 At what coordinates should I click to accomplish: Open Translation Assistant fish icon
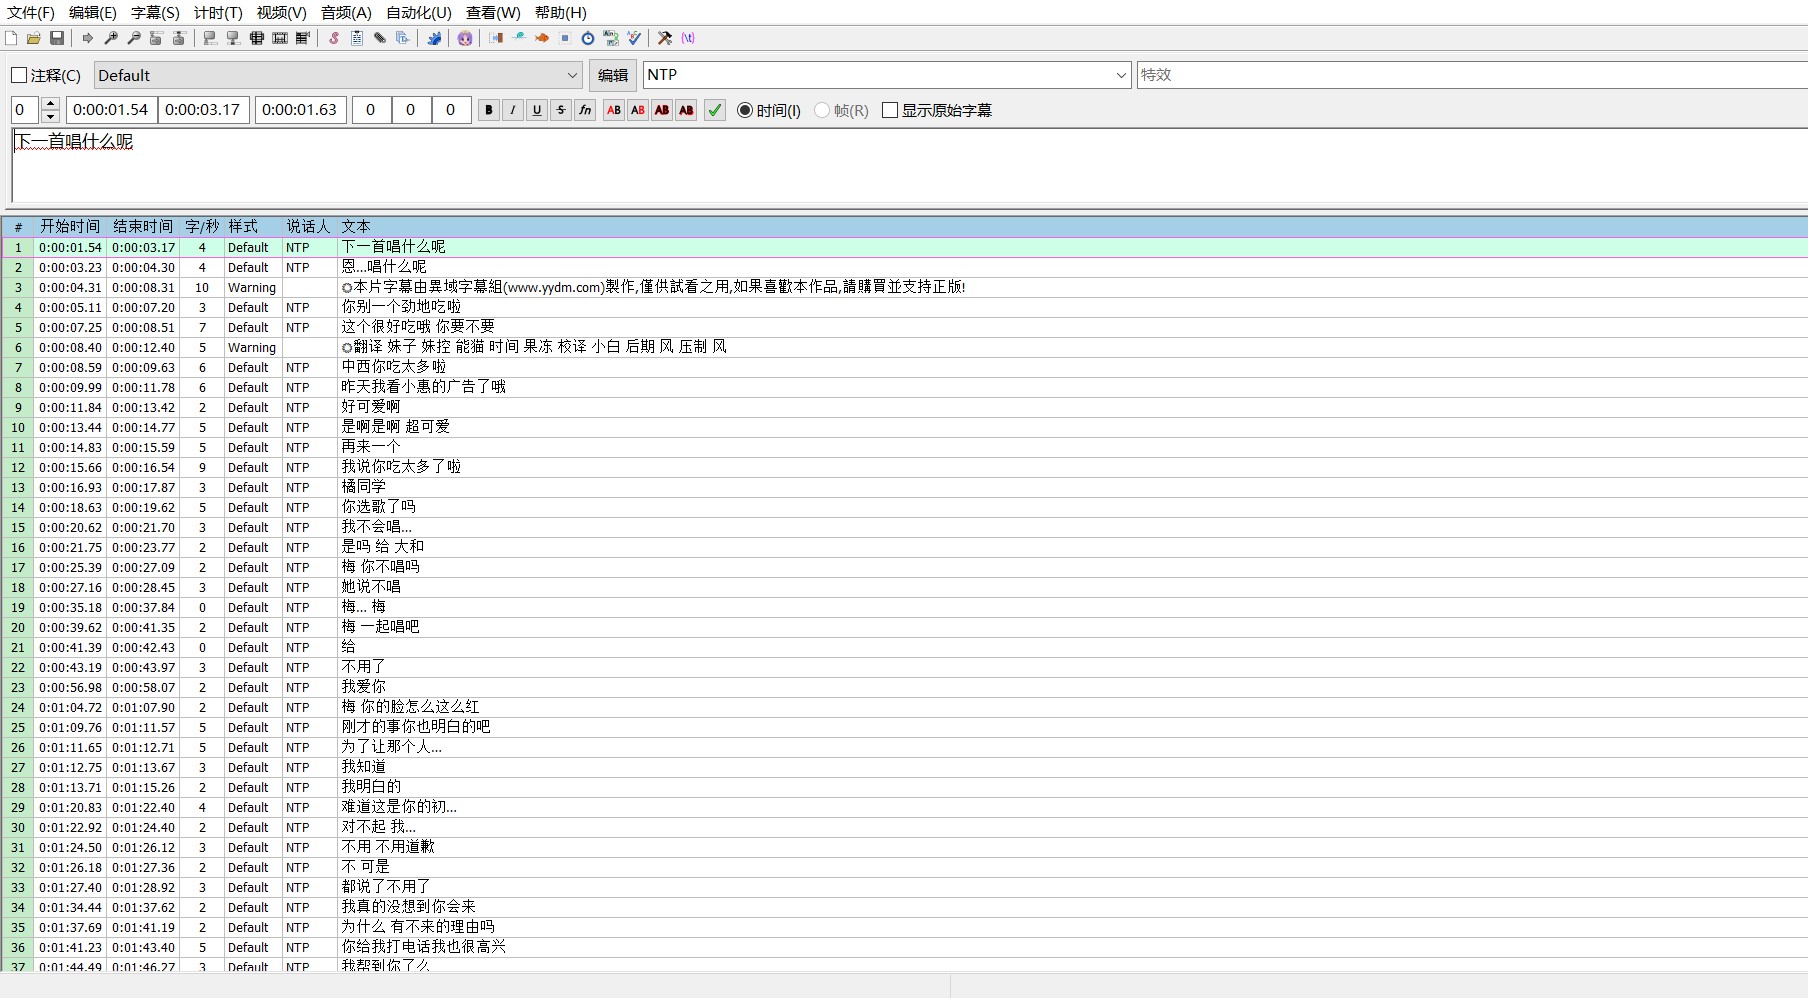[x=542, y=38]
